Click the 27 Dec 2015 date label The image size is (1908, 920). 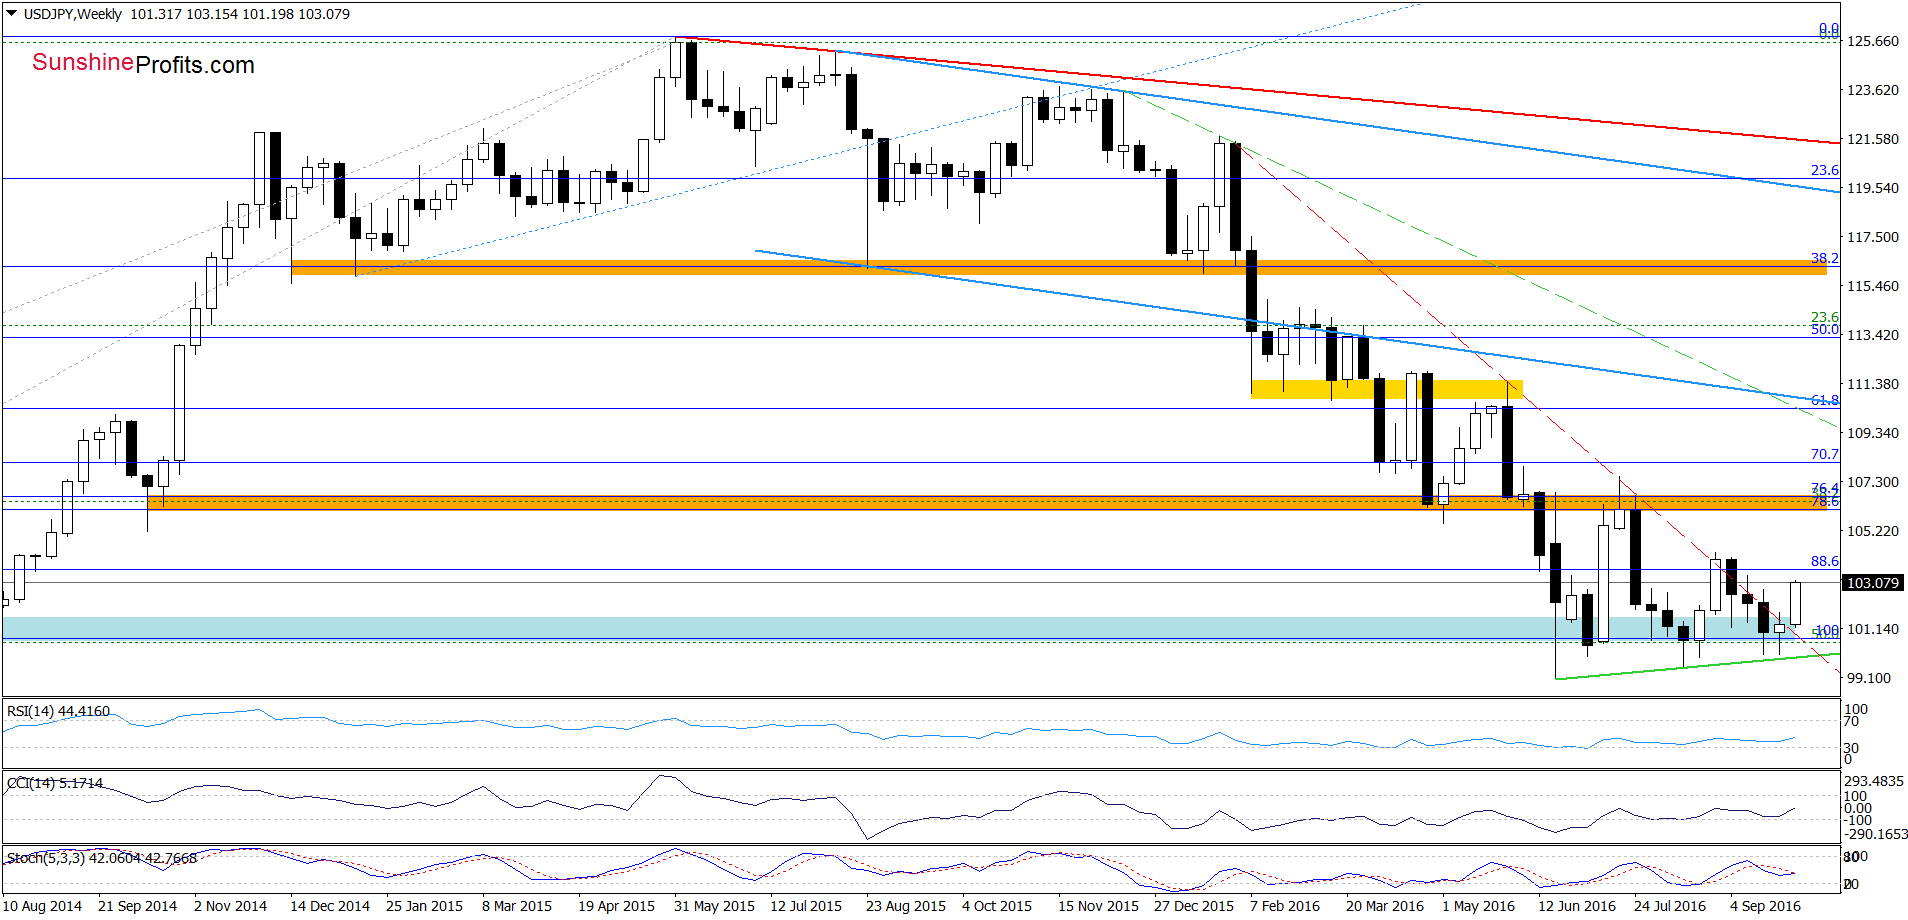tap(1193, 906)
